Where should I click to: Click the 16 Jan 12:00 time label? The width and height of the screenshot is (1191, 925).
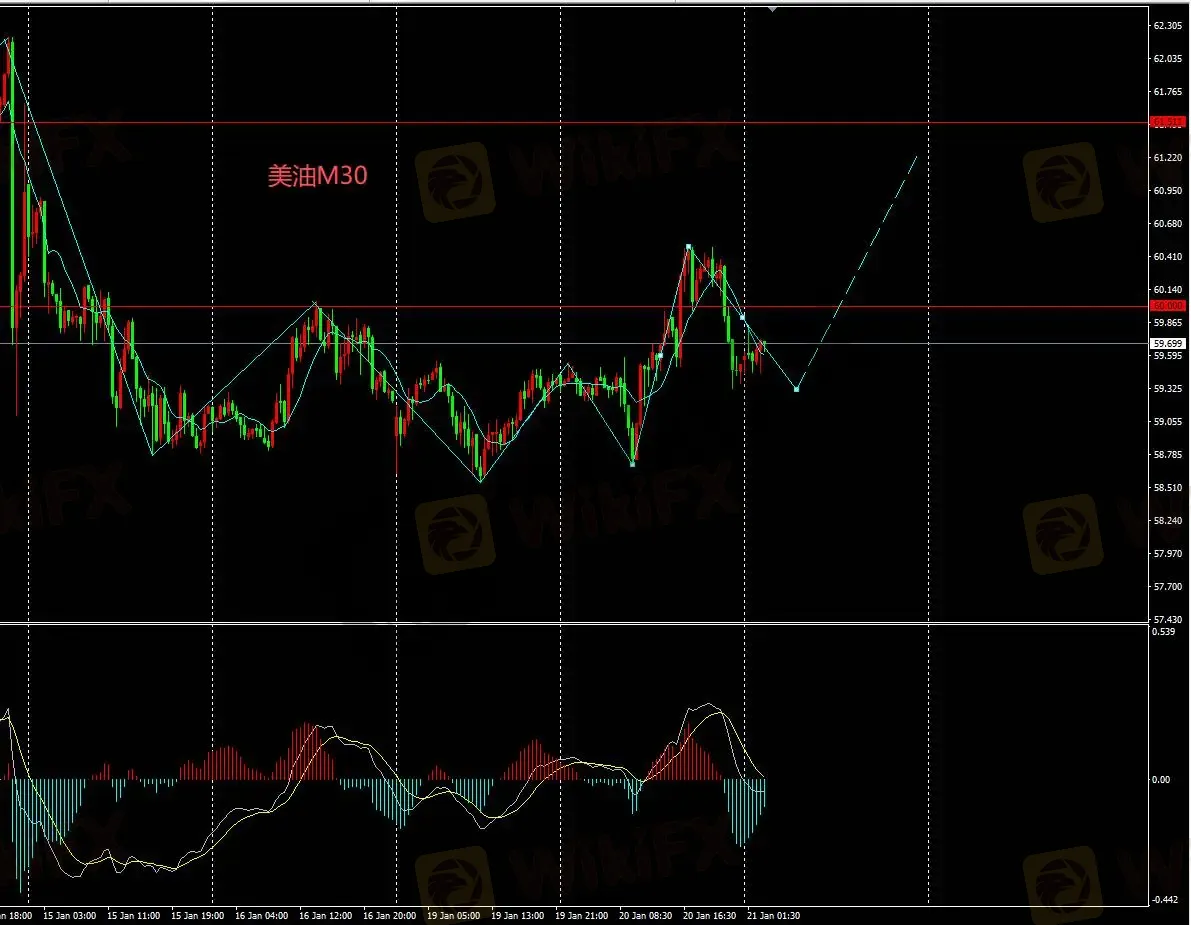click(x=325, y=916)
